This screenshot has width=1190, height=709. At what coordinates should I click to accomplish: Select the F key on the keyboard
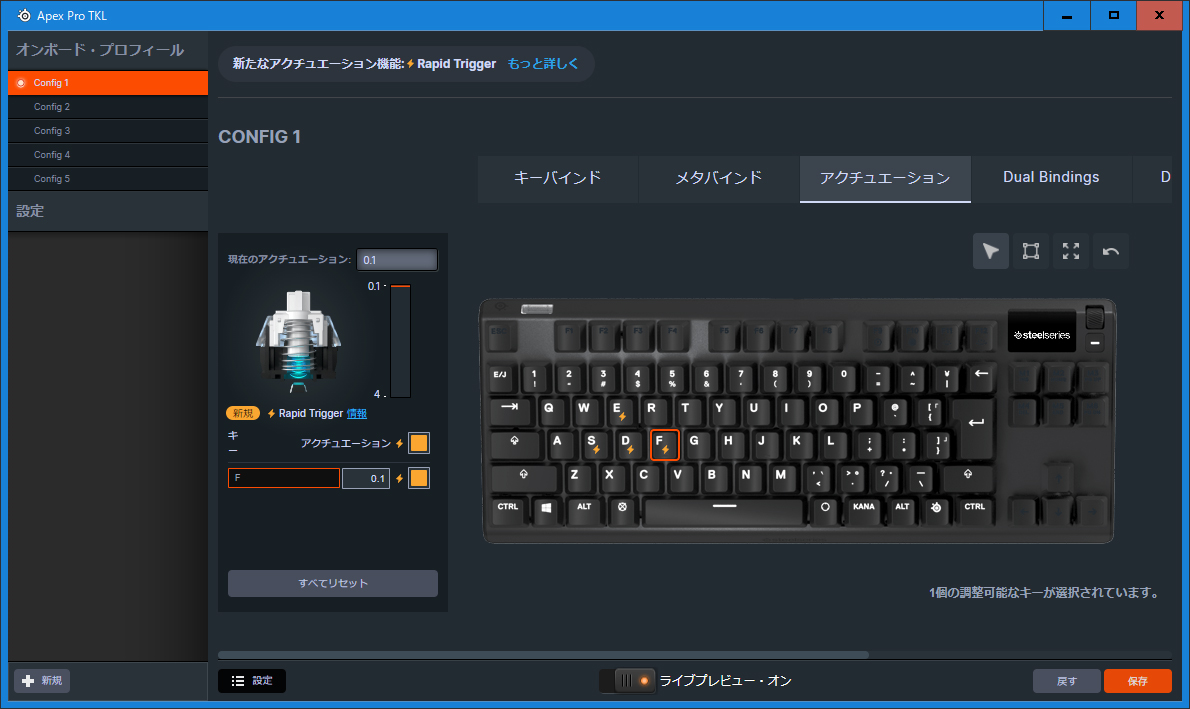point(664,444)
